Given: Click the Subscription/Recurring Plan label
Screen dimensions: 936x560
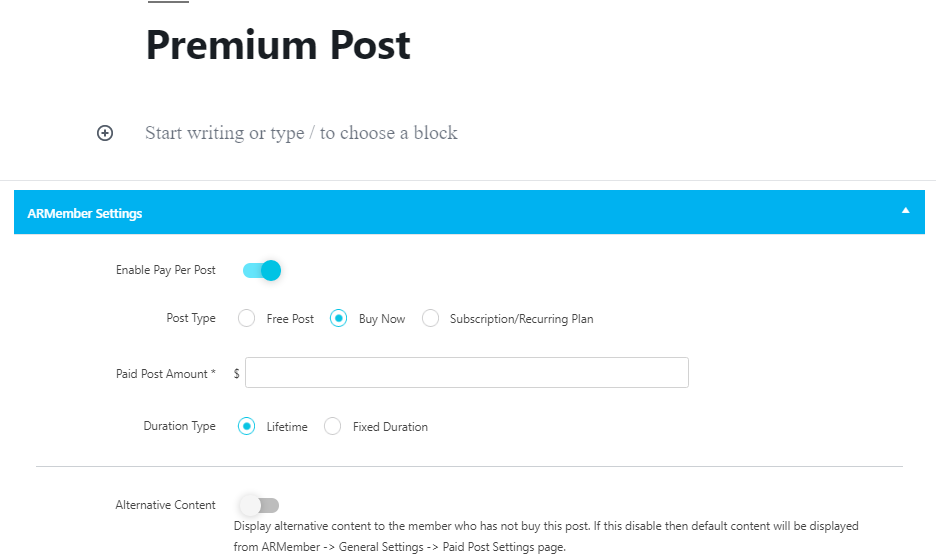Looking at the screenshot, I should (x=522, y=319).
